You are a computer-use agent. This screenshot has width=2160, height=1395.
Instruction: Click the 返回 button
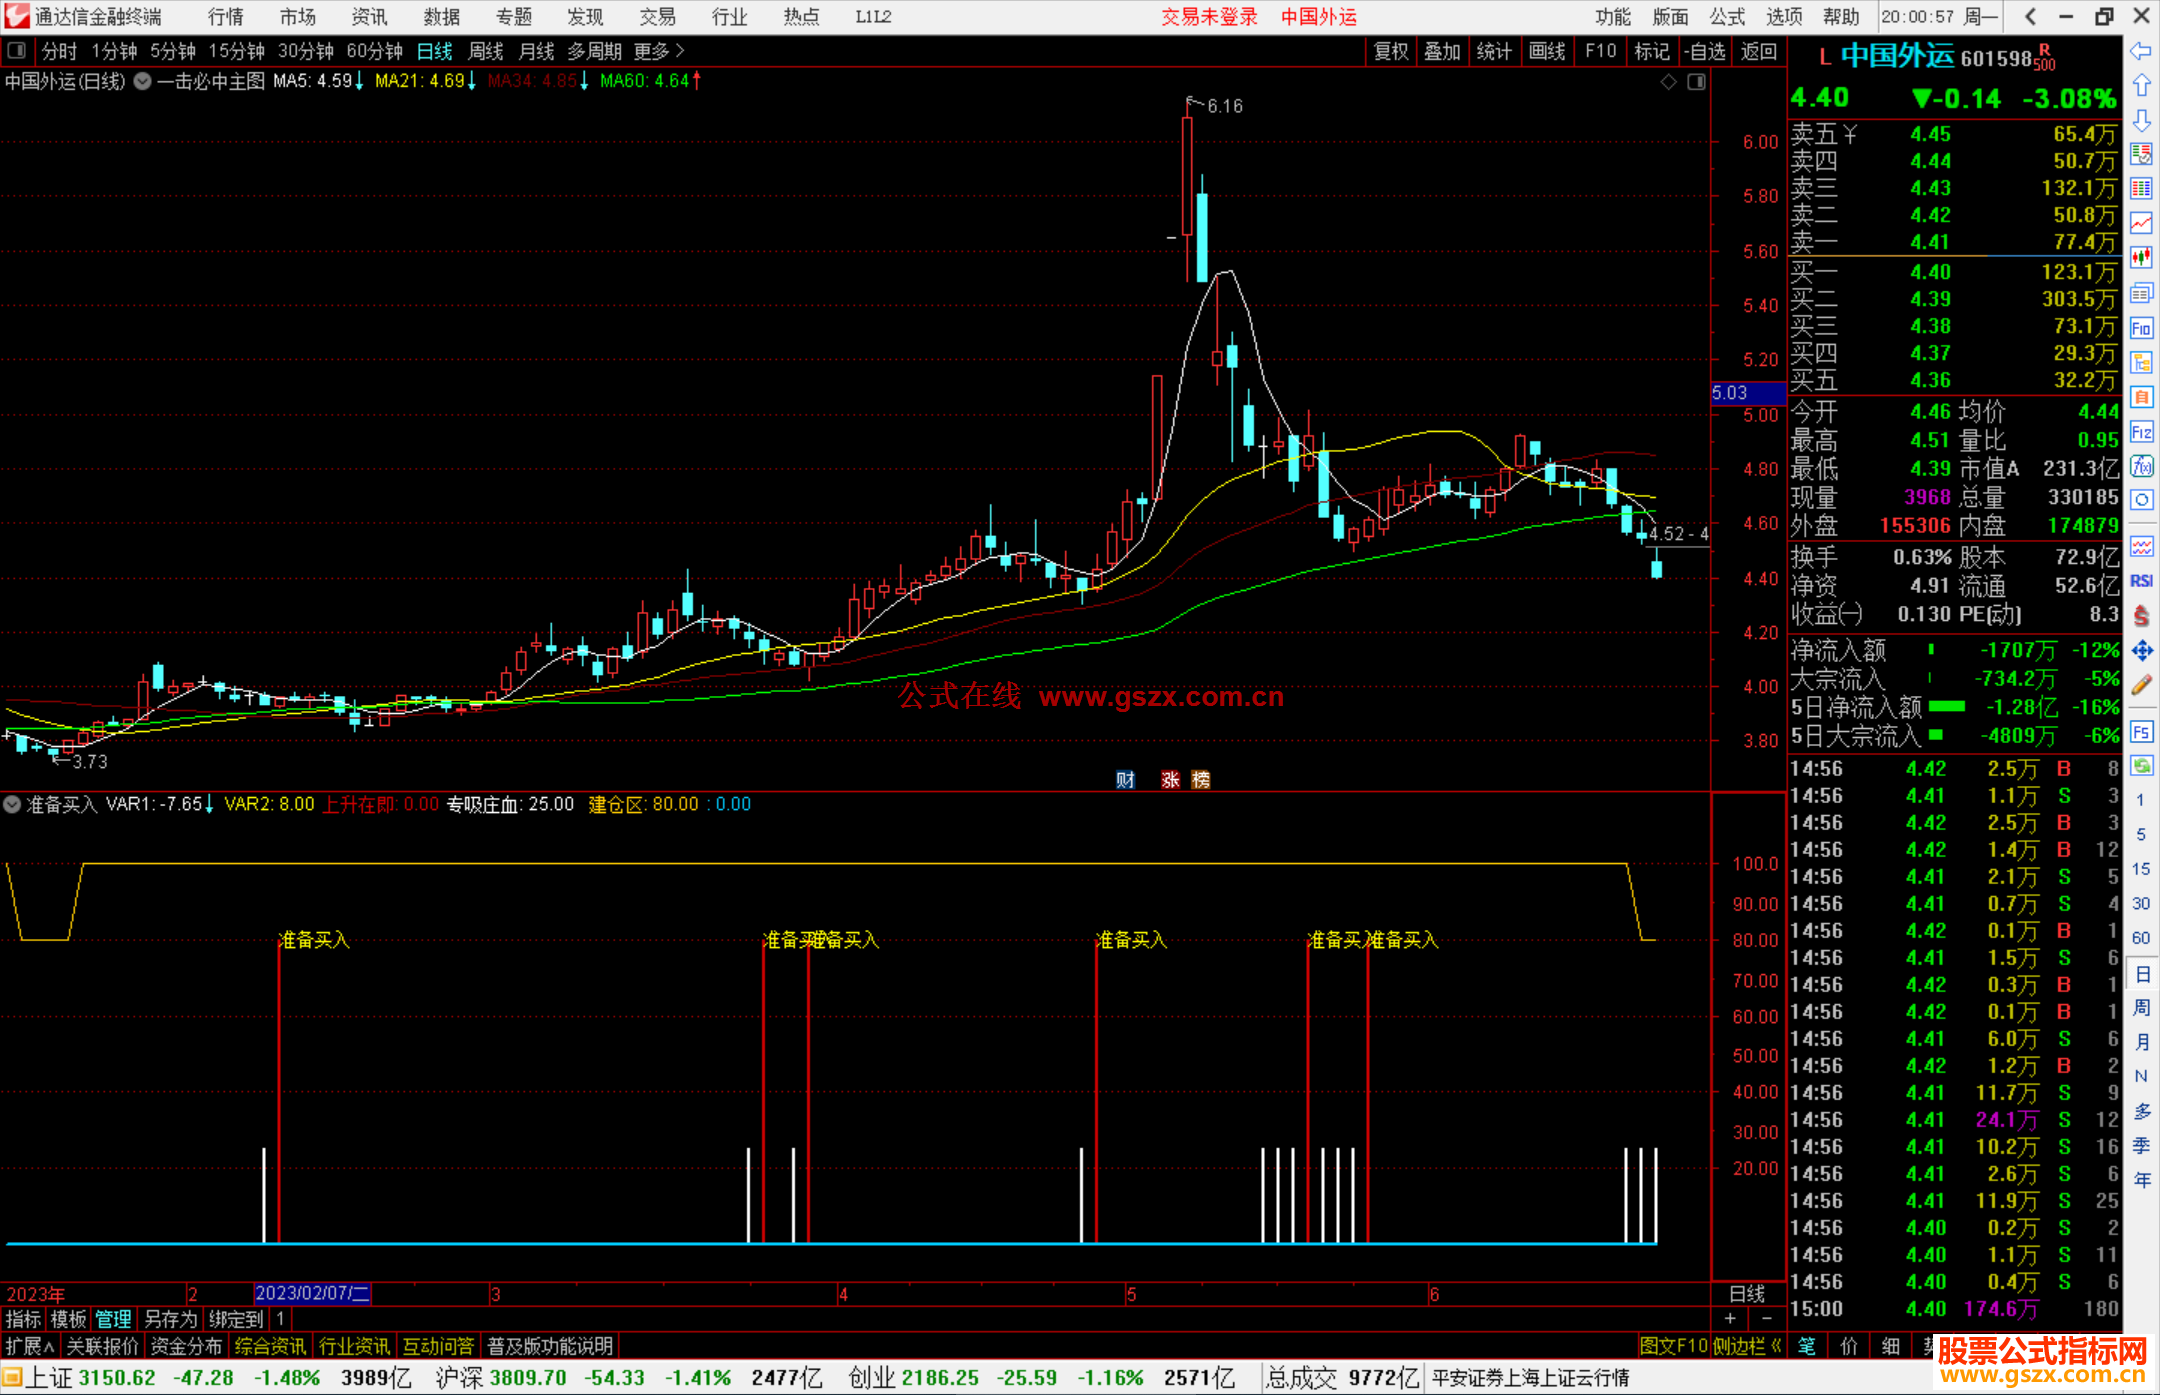[x=1758, y=51]
